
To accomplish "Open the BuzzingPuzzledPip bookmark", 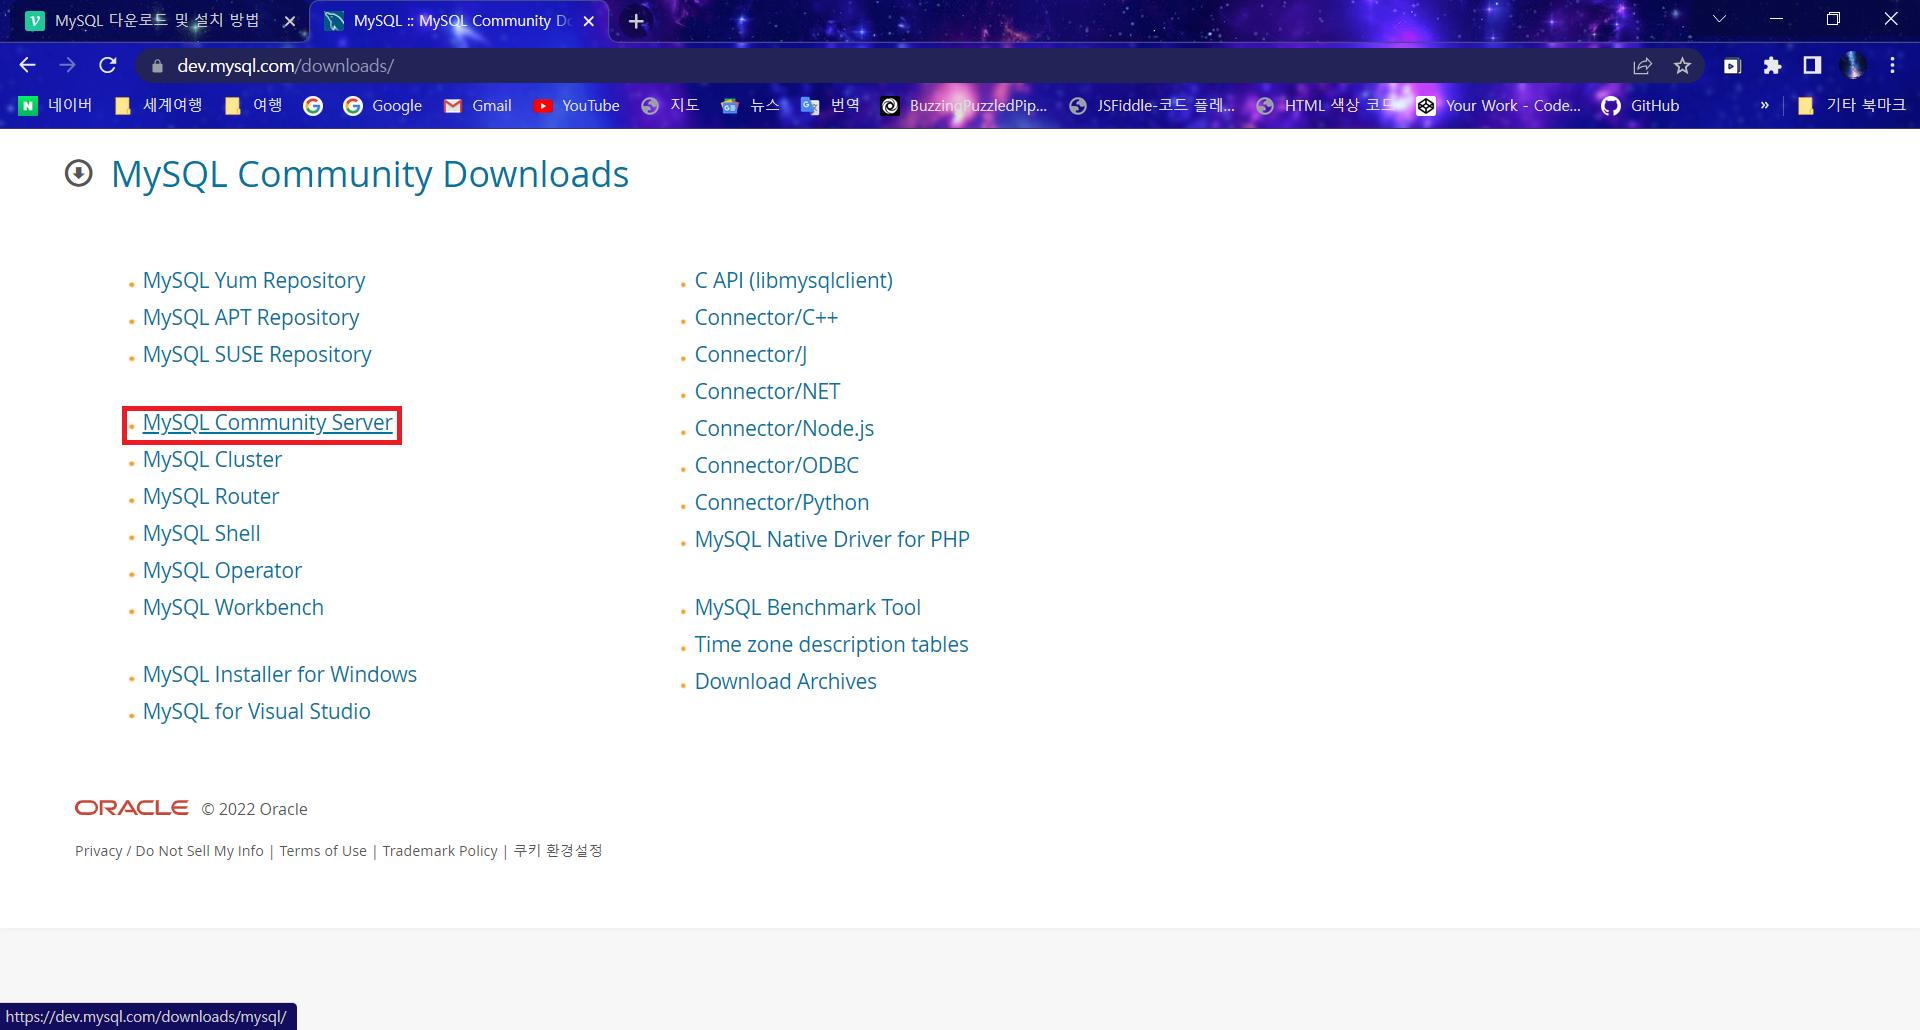I will pos(965,105).
